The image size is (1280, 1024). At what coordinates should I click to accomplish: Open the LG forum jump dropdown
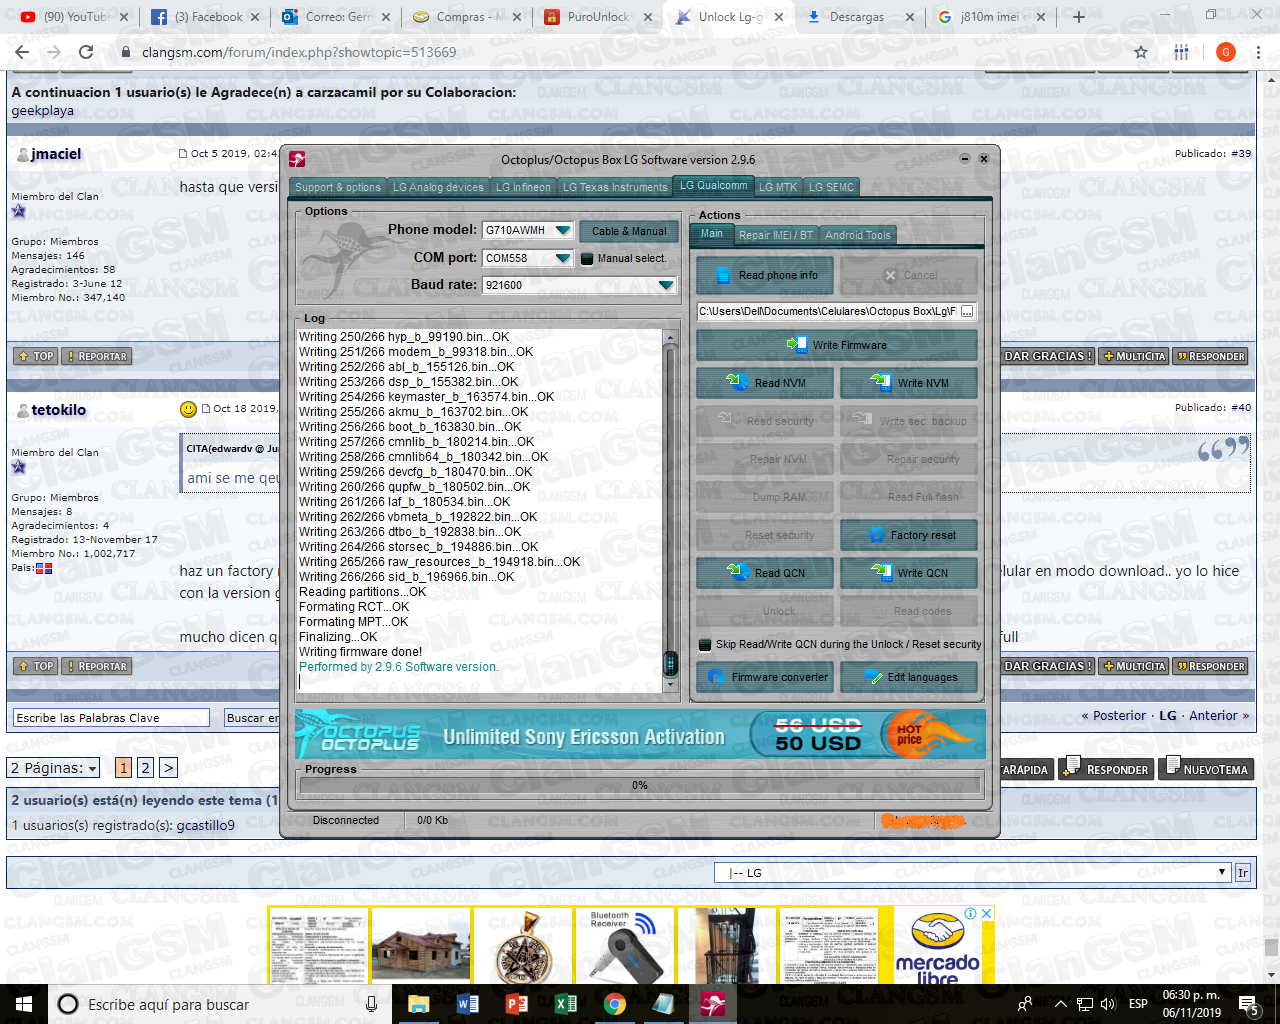click(x=972, y=873)
